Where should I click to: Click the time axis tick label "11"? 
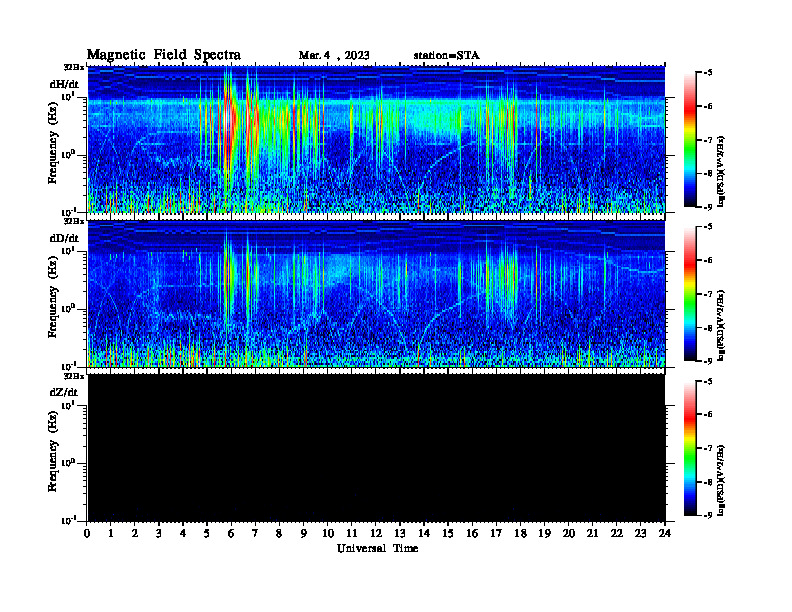point(352,533)
